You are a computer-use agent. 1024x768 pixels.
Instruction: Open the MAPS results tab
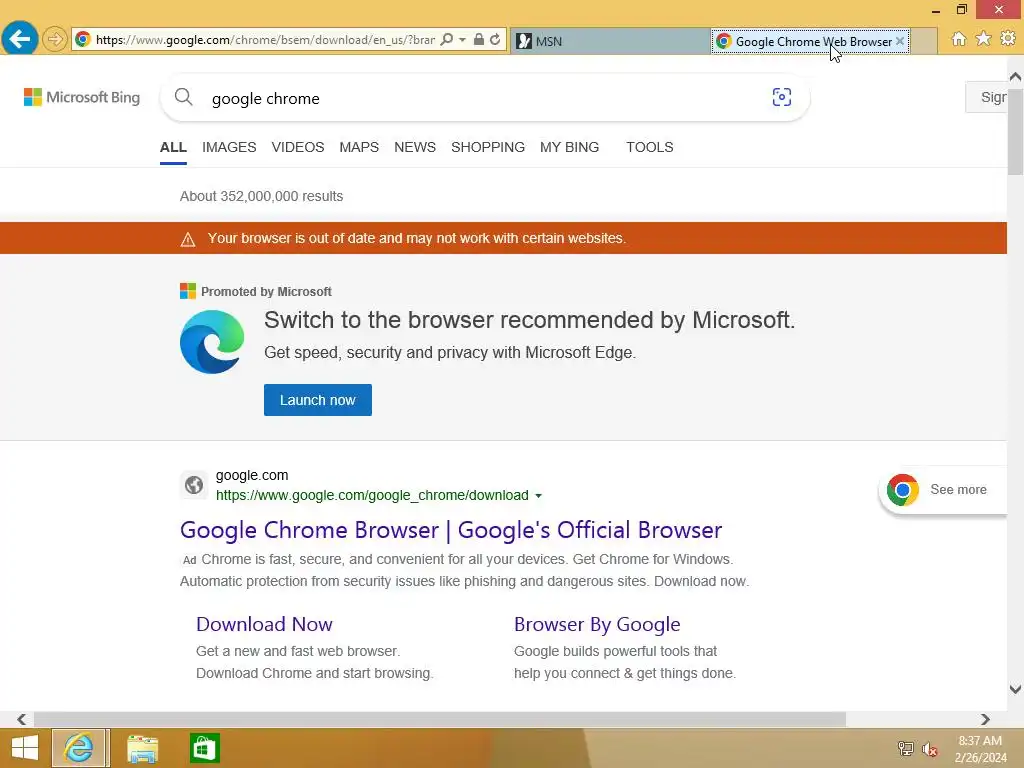pyautogui.click(x=359, y=148)
